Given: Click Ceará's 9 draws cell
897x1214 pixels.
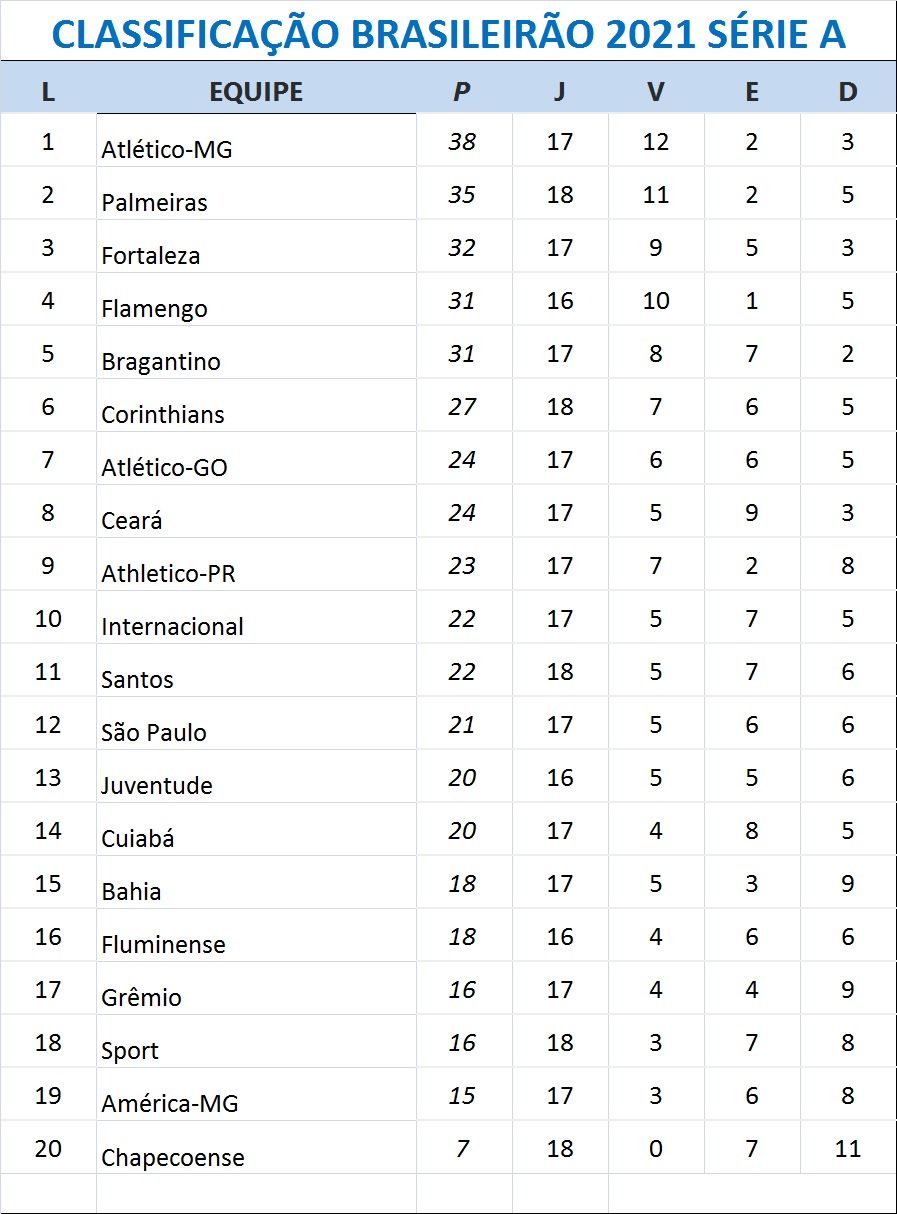Looking at the screenshot, I should (x=752, y=513).
